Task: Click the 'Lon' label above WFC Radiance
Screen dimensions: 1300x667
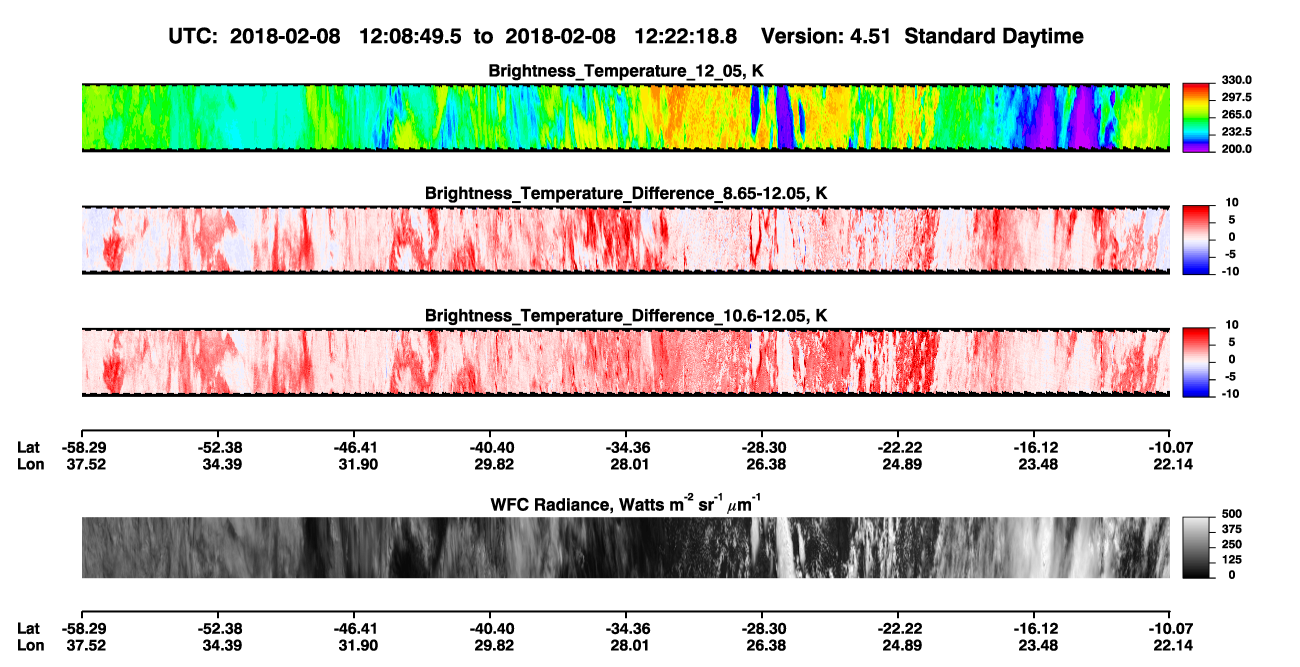Action: pos(29,463)
